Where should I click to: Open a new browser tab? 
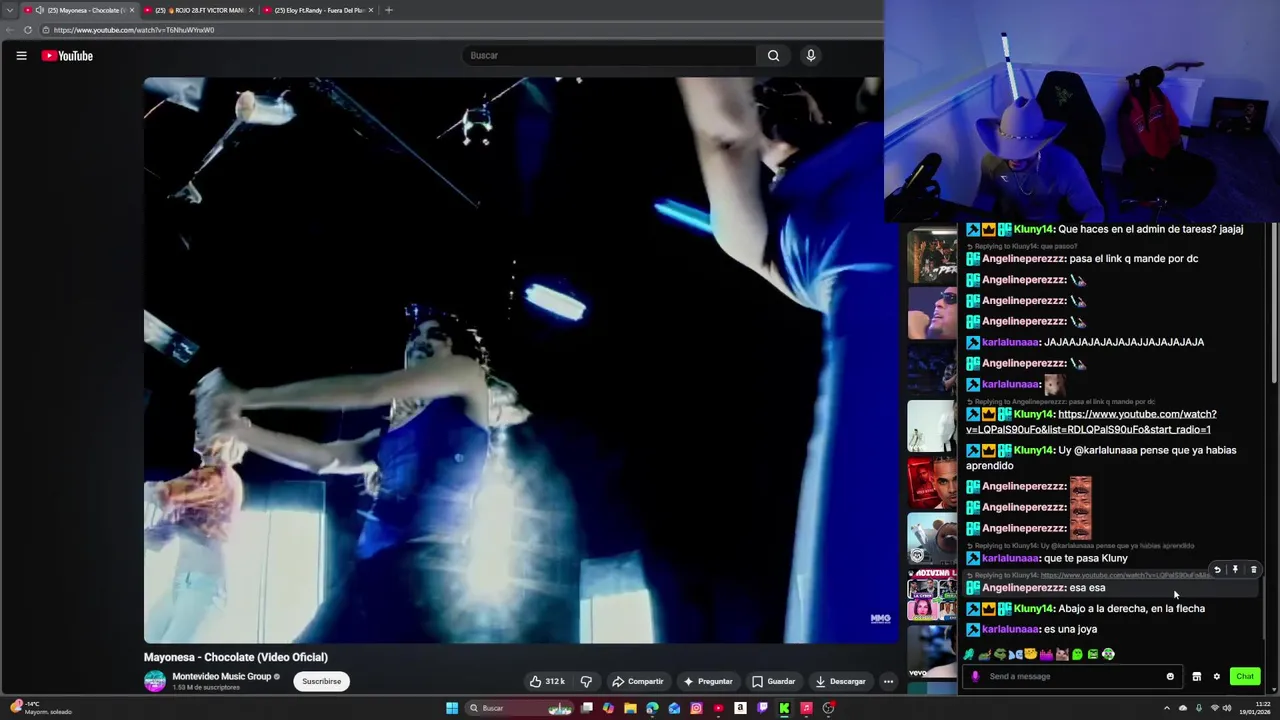click(389, 10)
